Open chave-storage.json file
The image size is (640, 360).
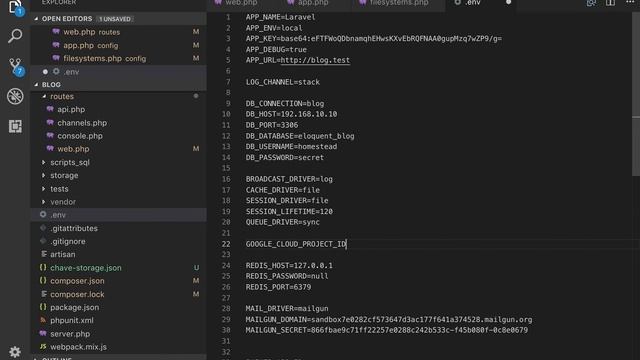pos(118,268)
